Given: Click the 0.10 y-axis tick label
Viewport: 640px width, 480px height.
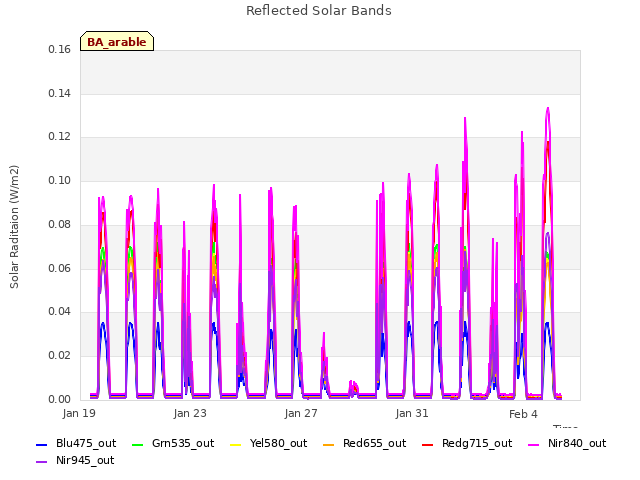Looking at the screenshot, I should click(x=60, y=180).
